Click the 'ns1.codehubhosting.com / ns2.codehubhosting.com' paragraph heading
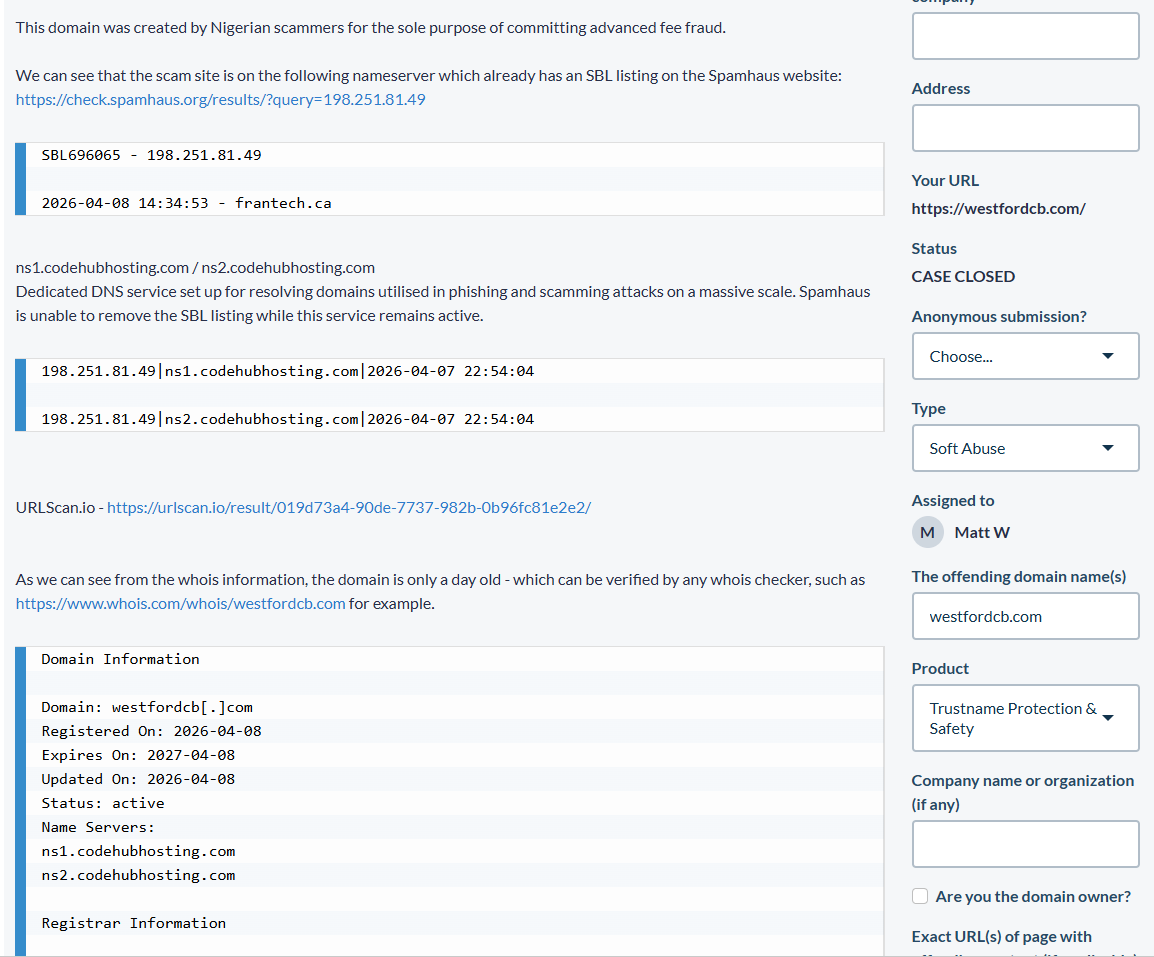 click(195, 267)
